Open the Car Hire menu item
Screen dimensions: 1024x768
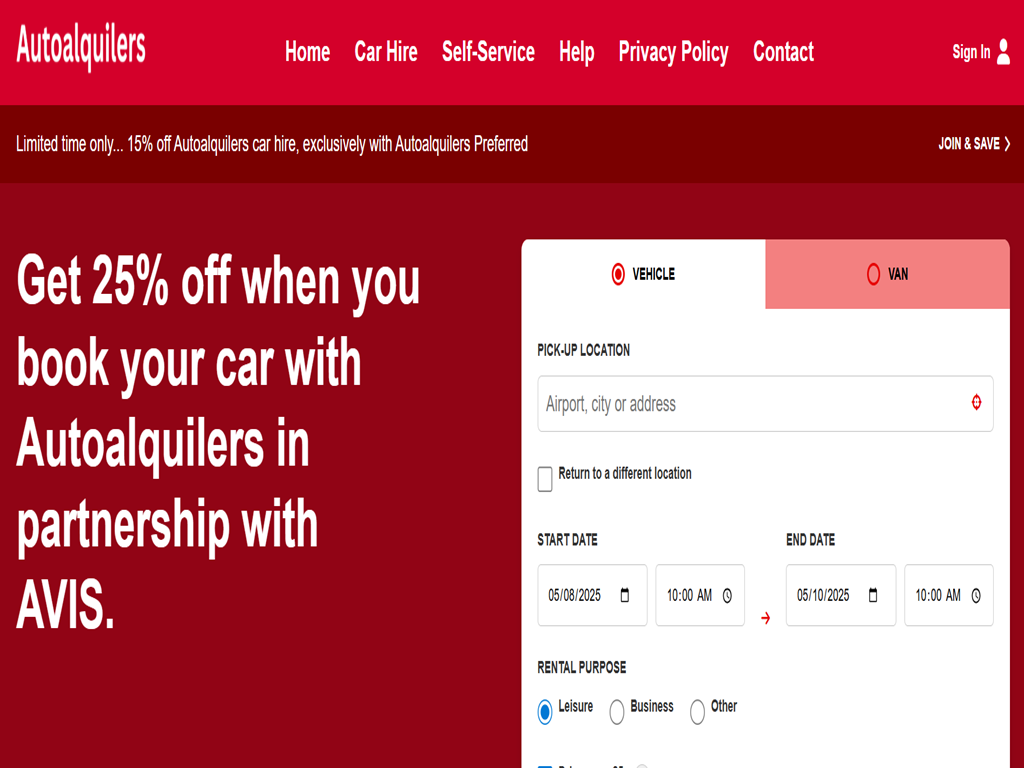click(386, 52)
